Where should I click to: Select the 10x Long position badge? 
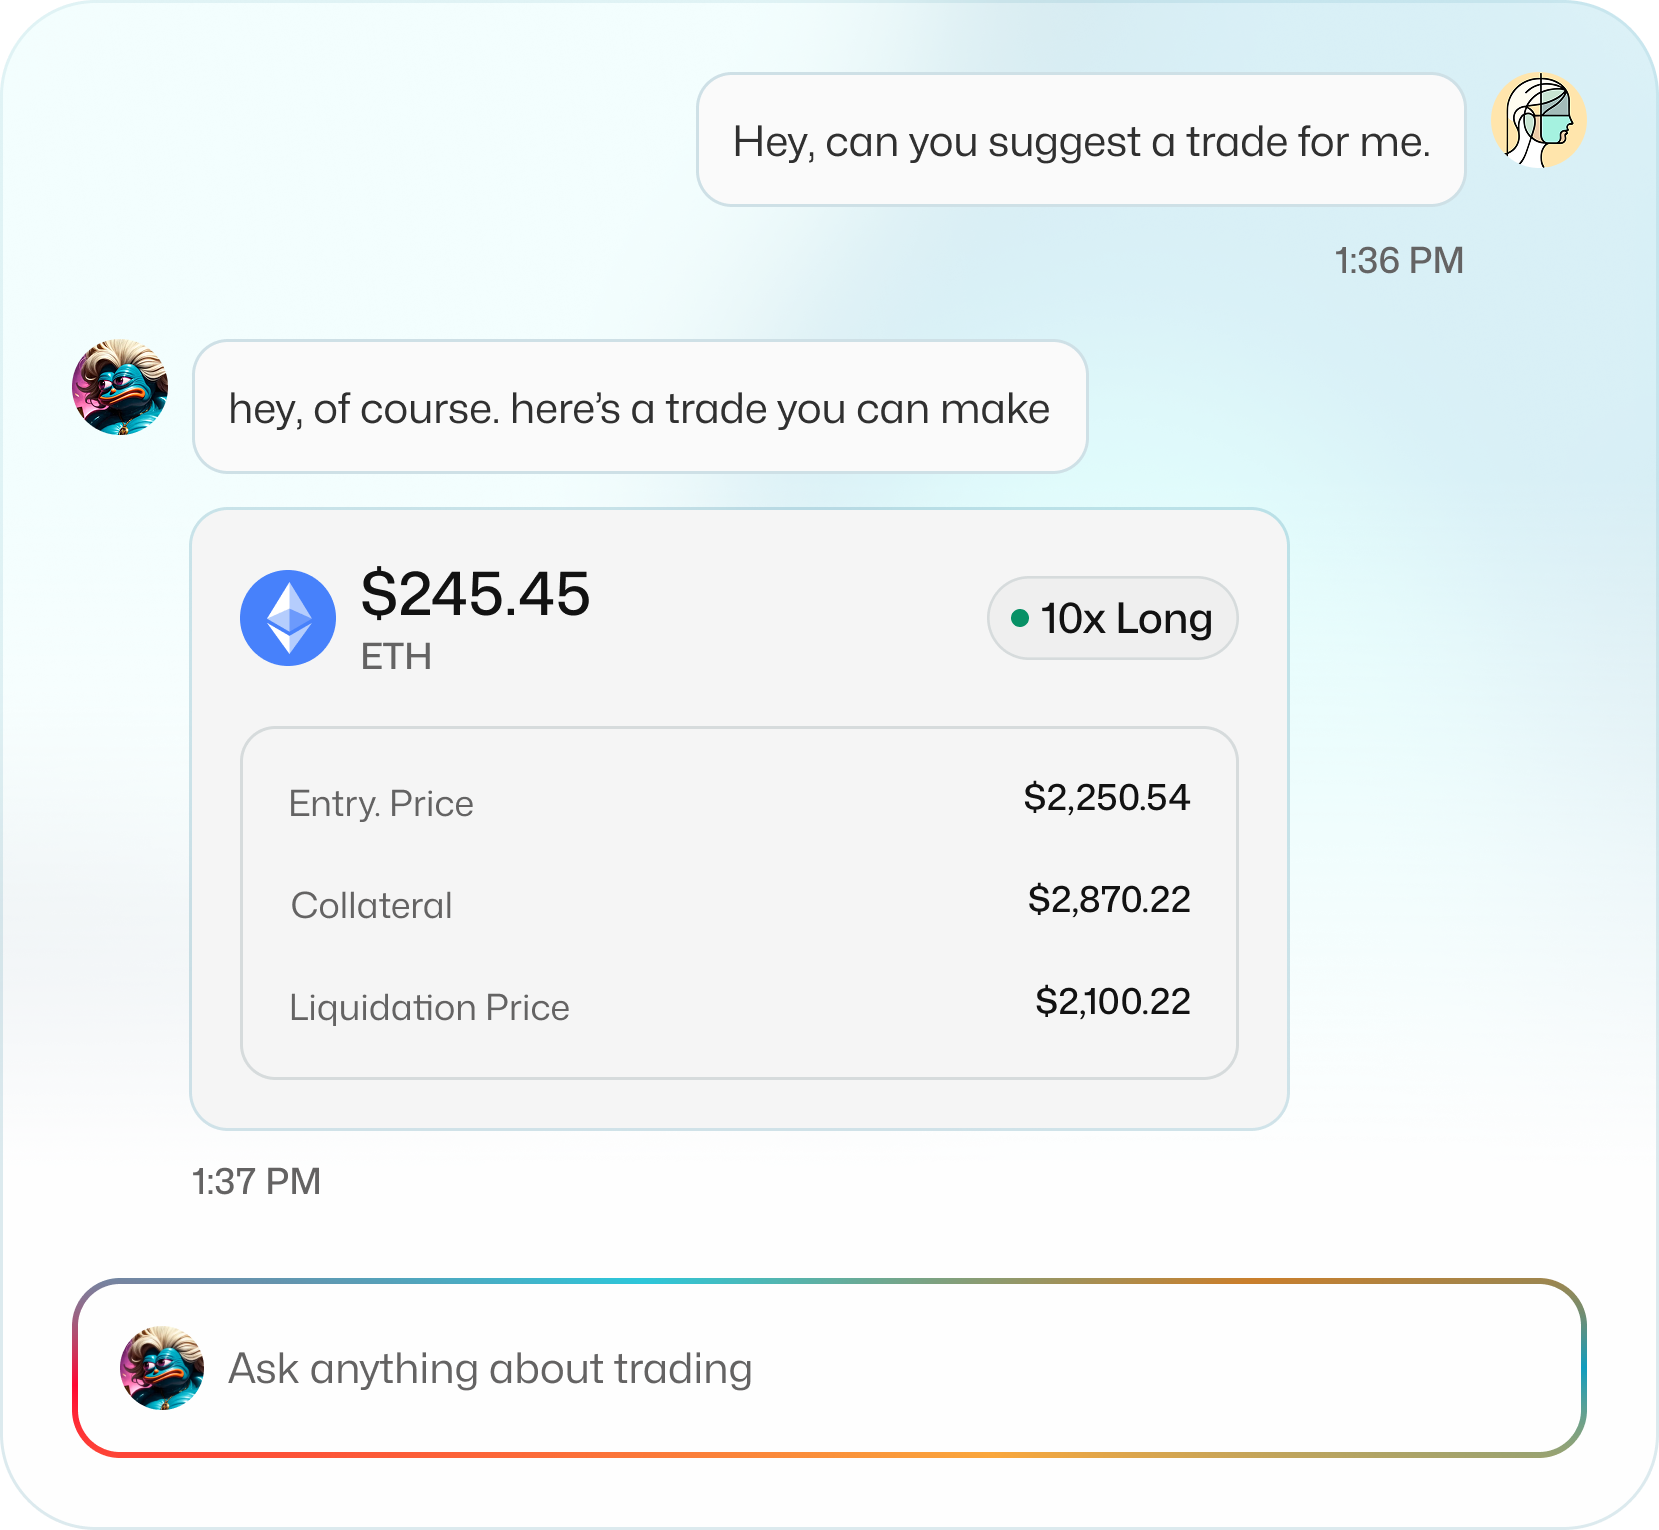pyautogui.click(x=1112, y=618)
